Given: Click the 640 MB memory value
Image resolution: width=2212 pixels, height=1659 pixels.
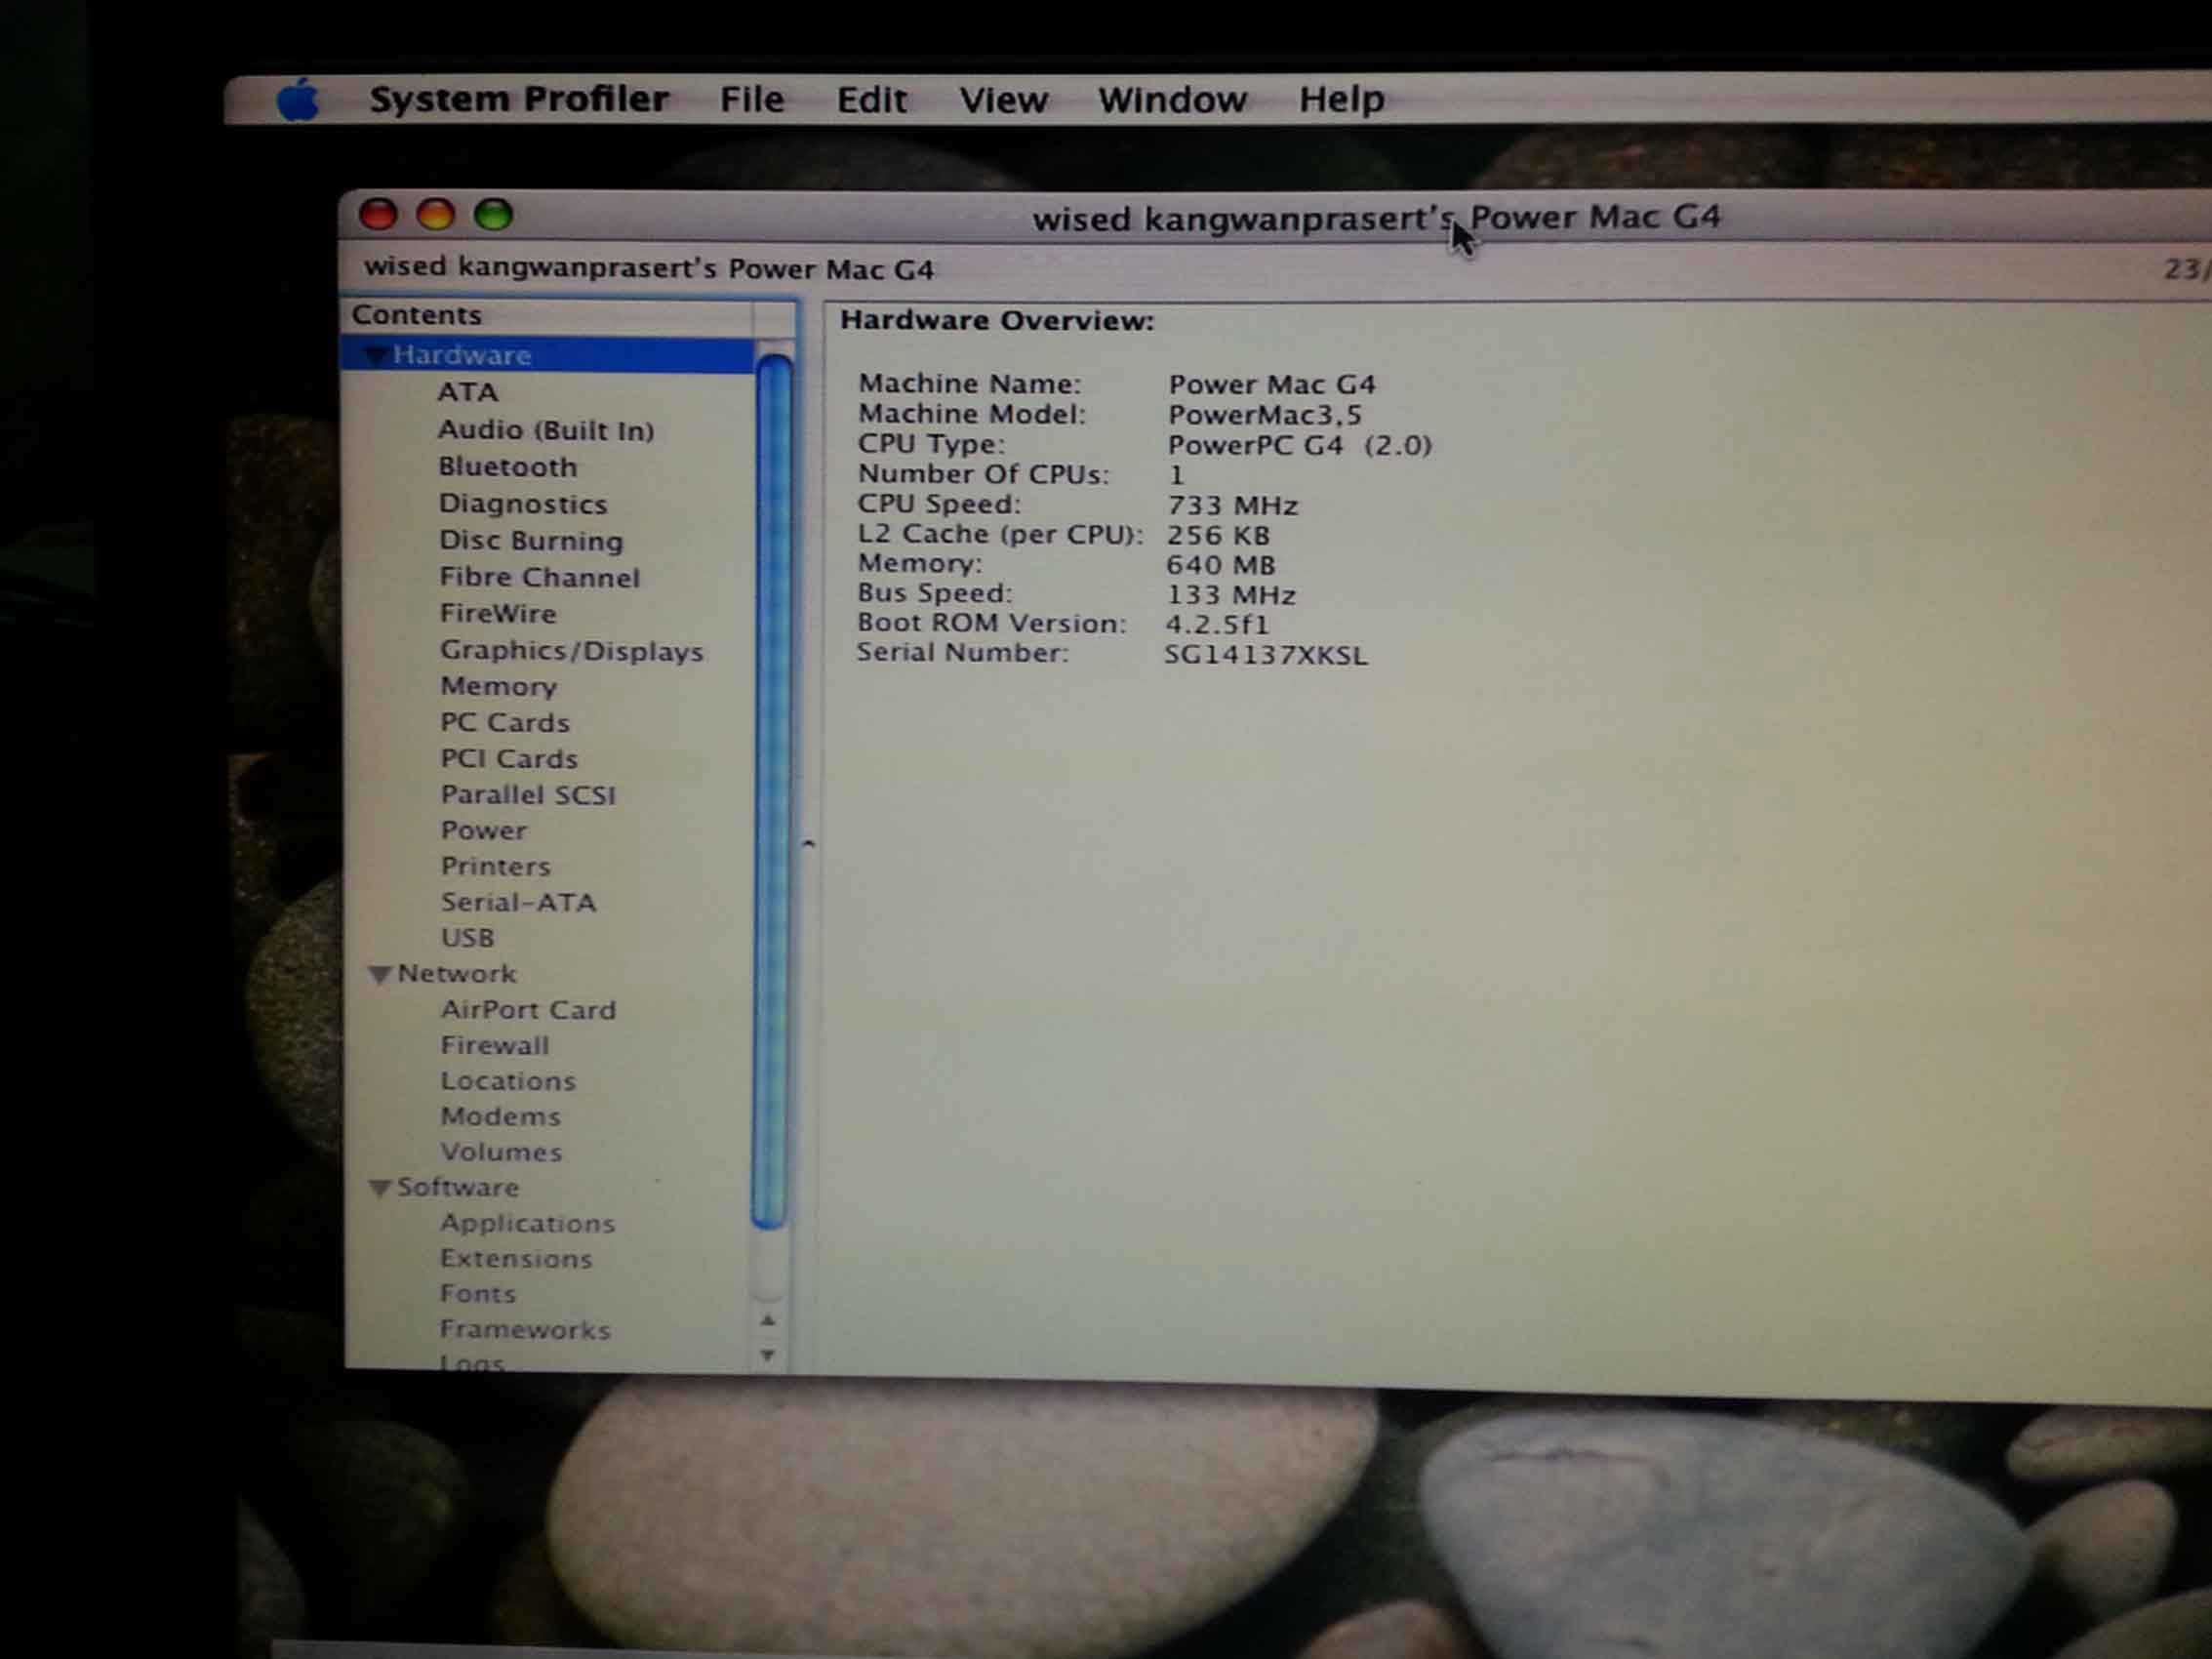Looking at the screenshot, I should [x=1221, y=566].
